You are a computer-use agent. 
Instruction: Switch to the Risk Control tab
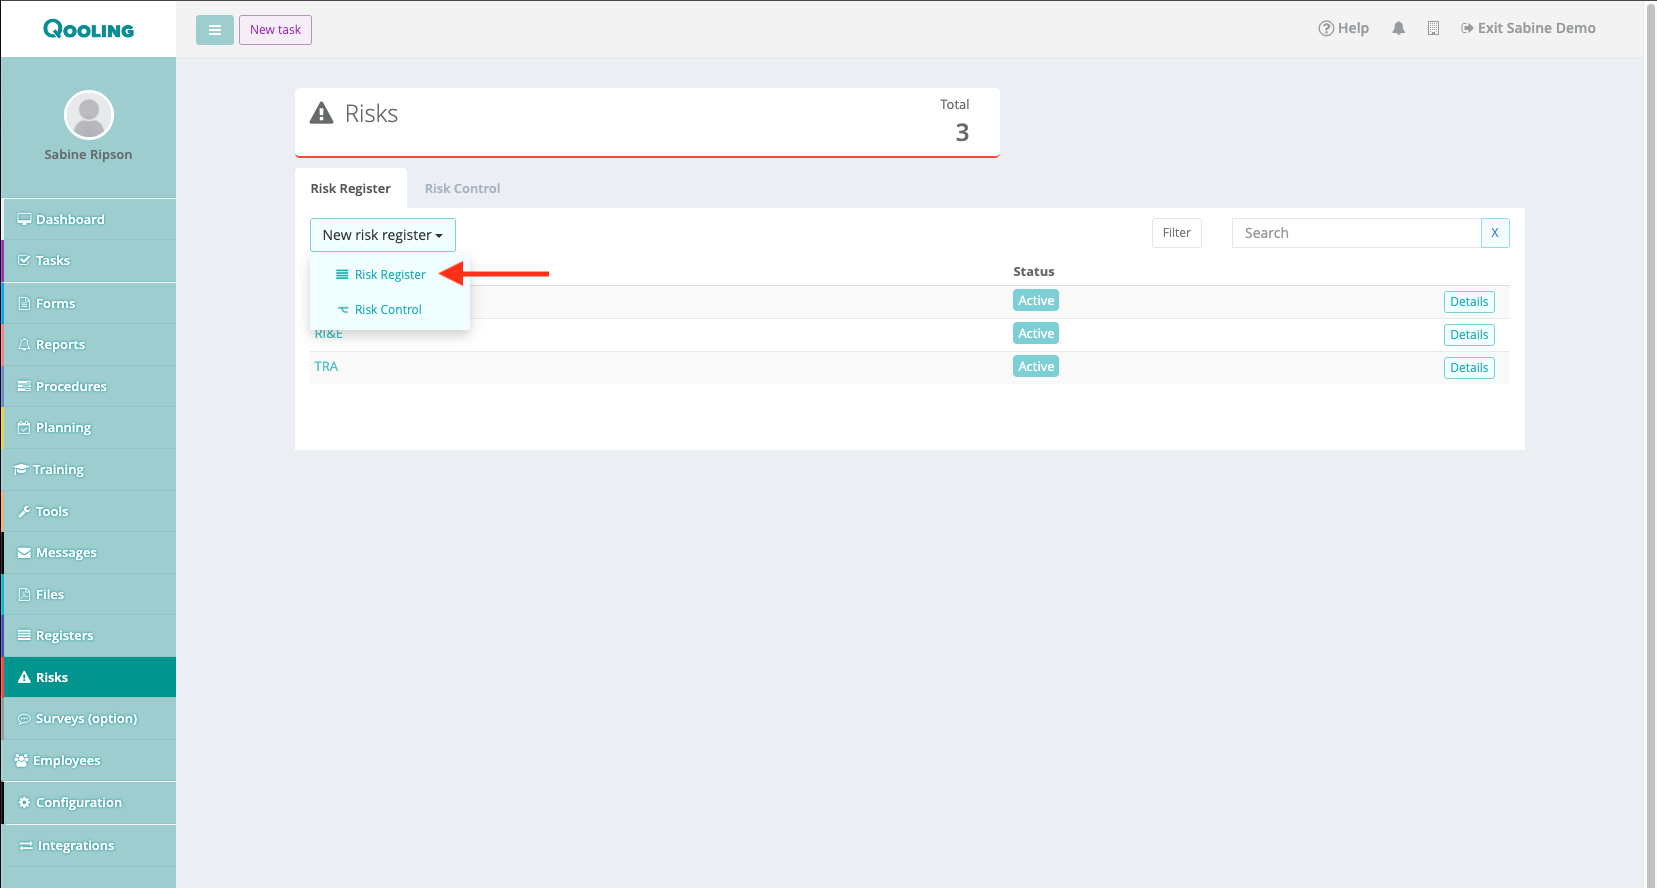(462, 188)
